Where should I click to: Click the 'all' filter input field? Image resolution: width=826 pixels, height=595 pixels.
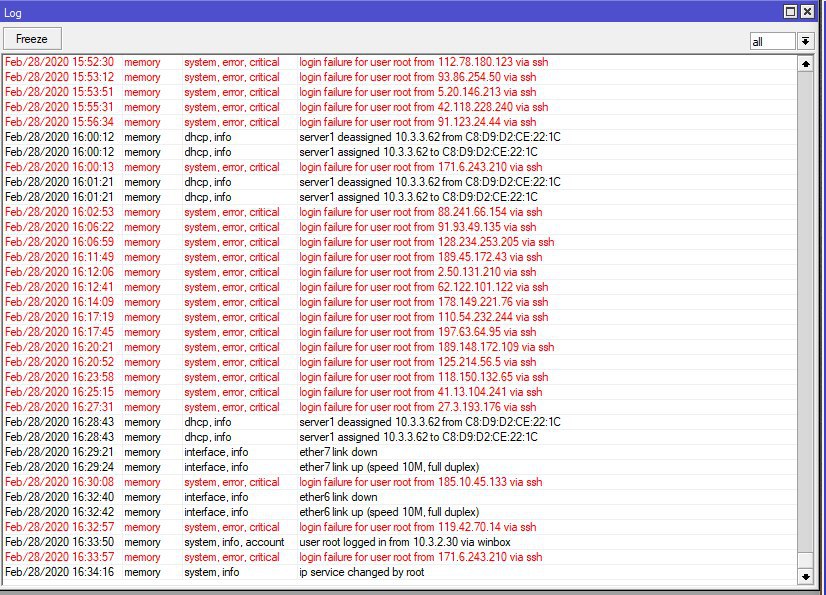coord(773,41)
